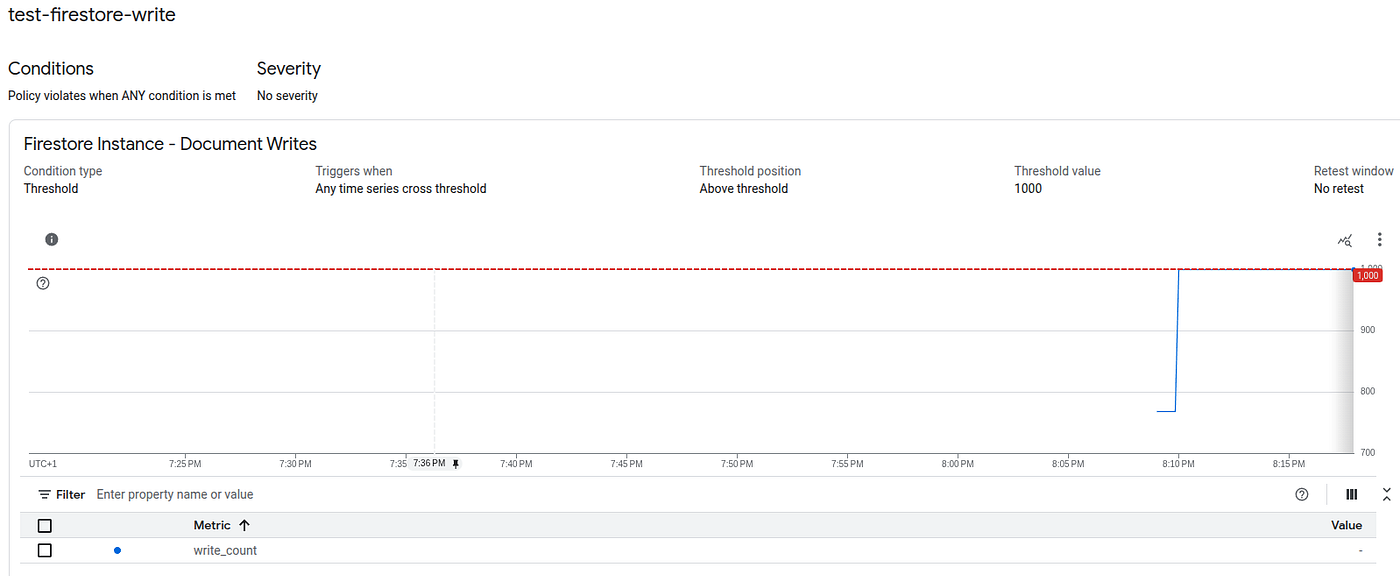Open chart in Metrics Explorer icon
Screen dimensions: 1400x576
(1346, 240)
